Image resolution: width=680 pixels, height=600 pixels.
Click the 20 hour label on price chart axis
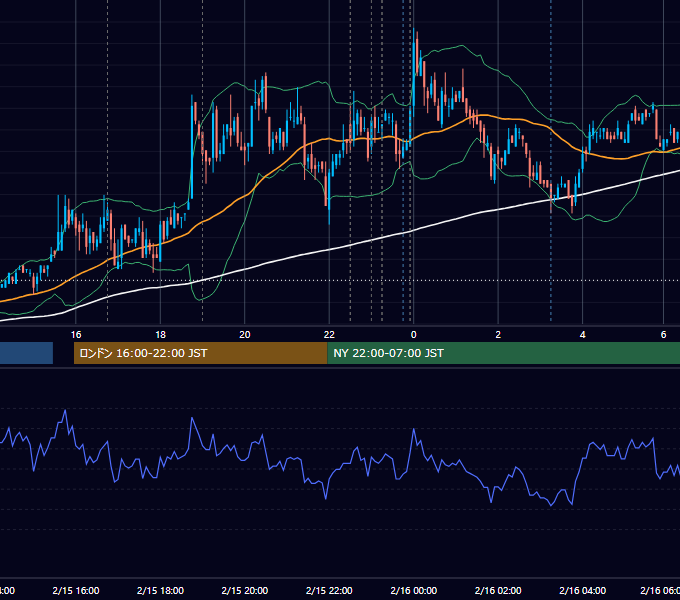(245, 335)
